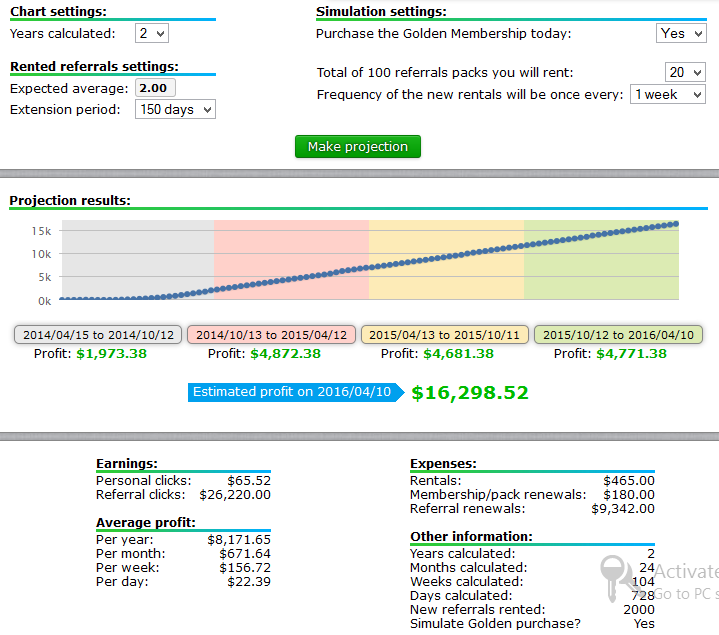719x635 pixels.
Task: Click the New referrals rented value 2000
Action: point(639,610)
